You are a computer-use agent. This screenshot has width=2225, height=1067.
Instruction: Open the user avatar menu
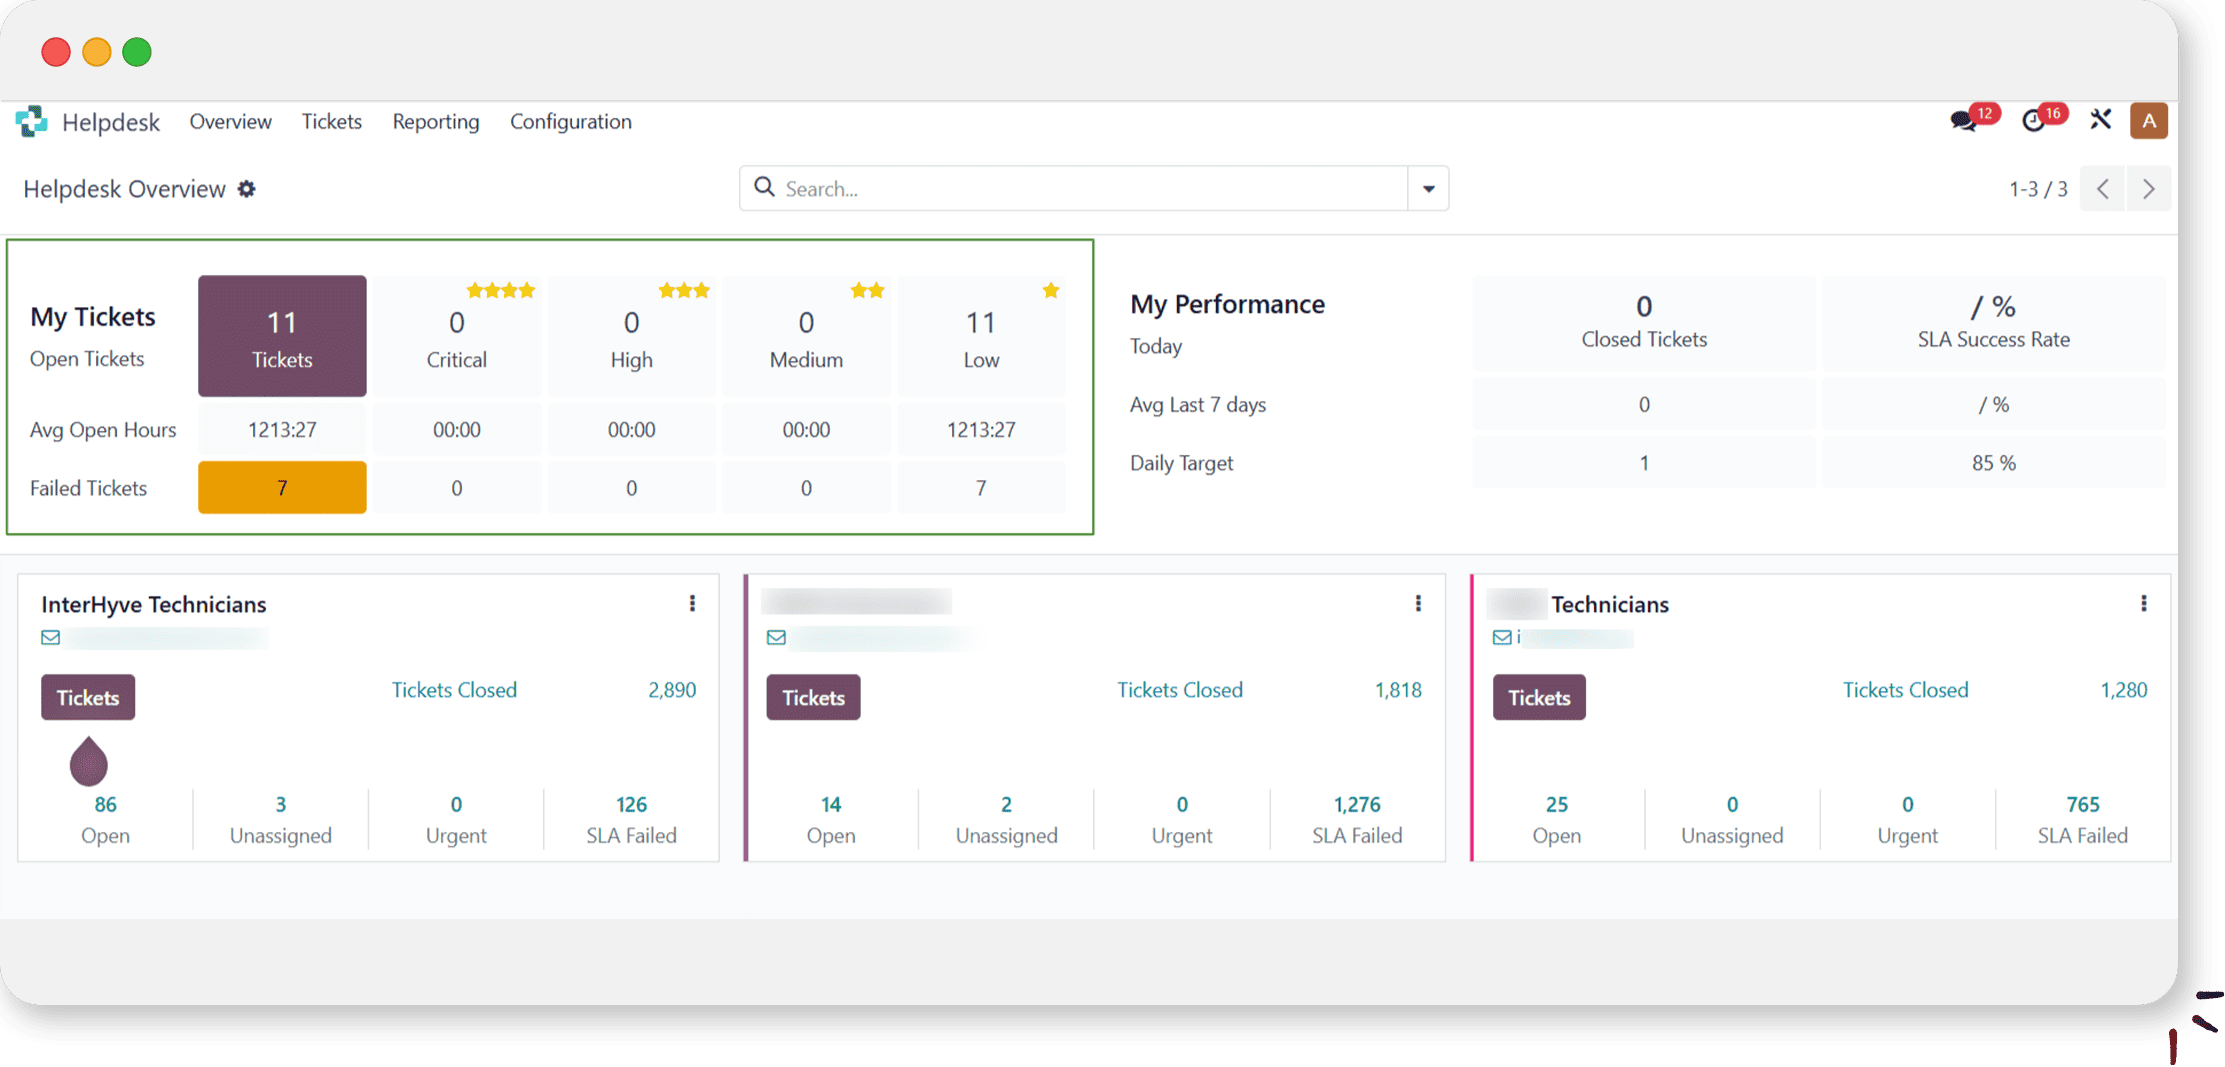click(x=2148, y=121)
